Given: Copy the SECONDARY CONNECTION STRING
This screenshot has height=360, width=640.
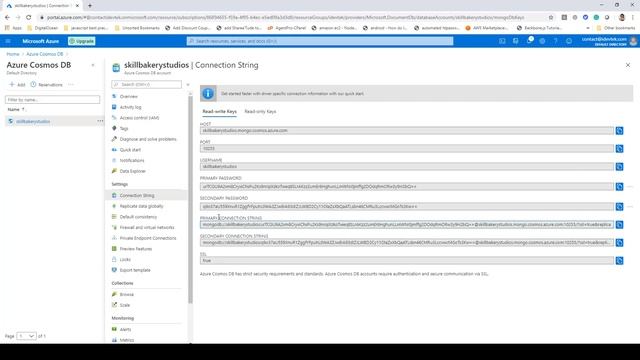Looking at the screenshot, I should (619, 242).
